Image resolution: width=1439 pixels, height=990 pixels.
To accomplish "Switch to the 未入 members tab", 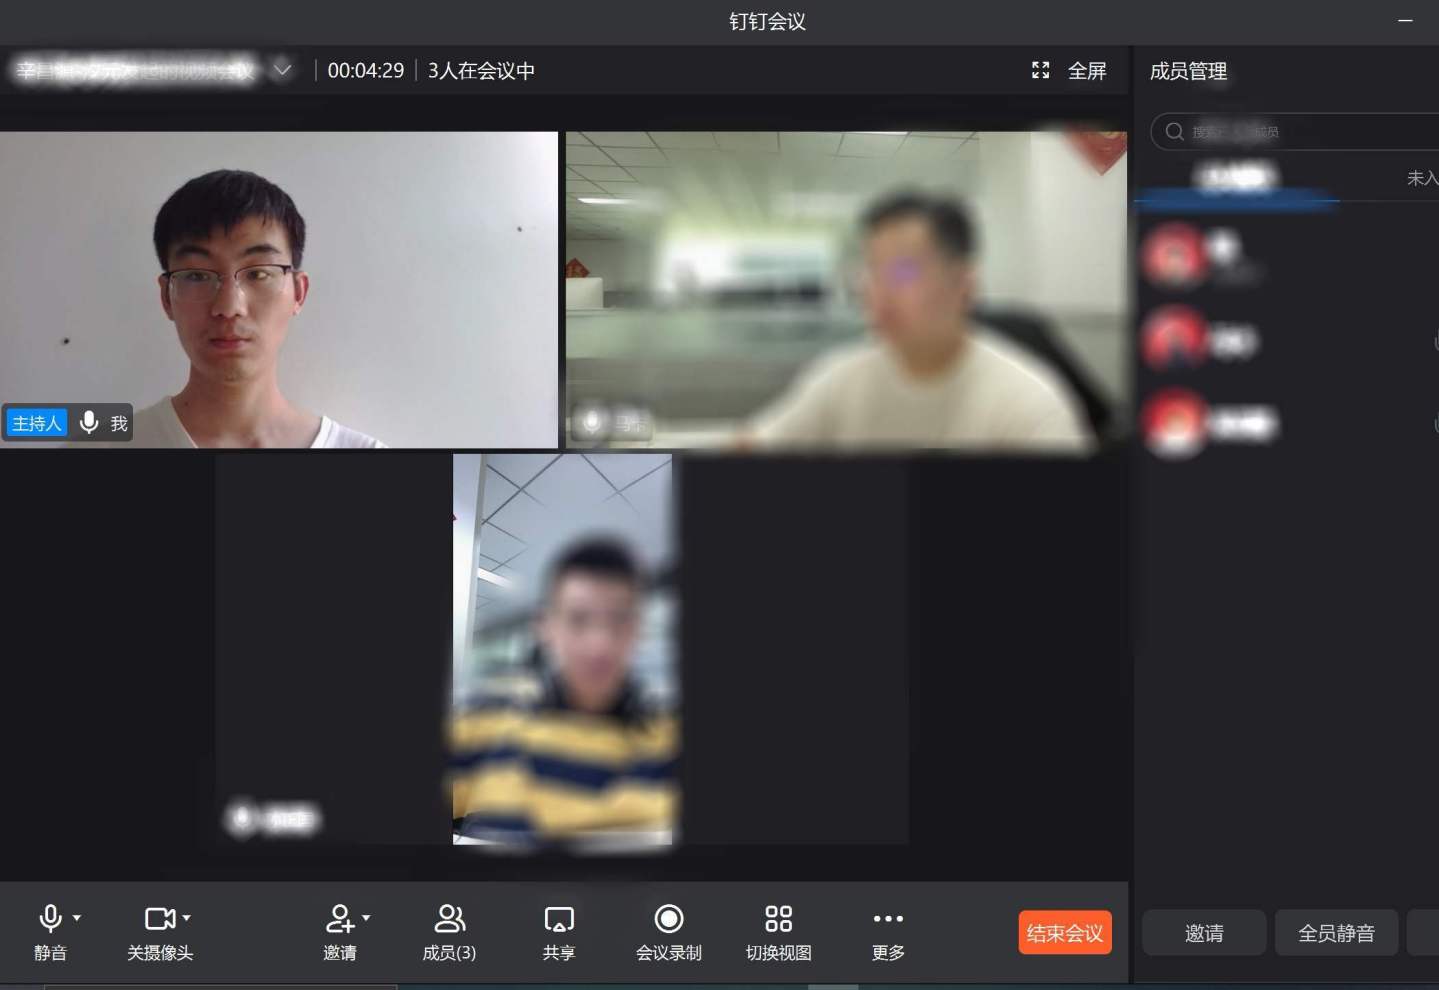I will (1420, 178).
